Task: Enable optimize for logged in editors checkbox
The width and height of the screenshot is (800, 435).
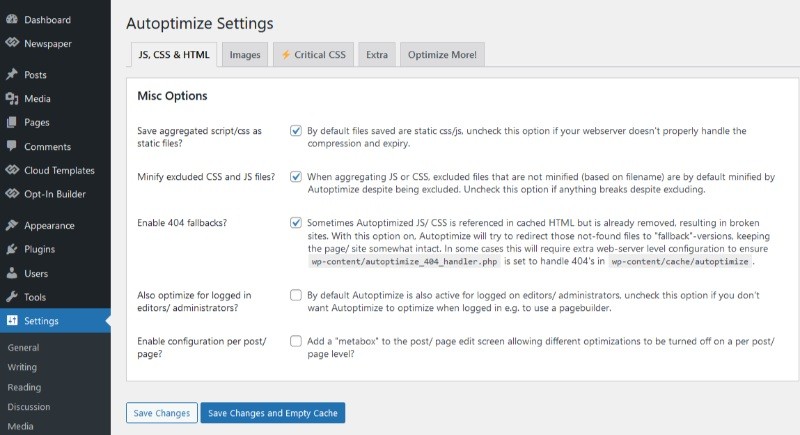Action: (x=296, y=295)
